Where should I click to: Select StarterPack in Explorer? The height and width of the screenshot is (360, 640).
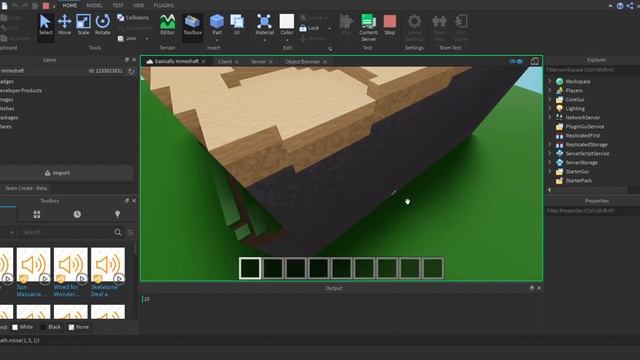[x=578, y=180]
